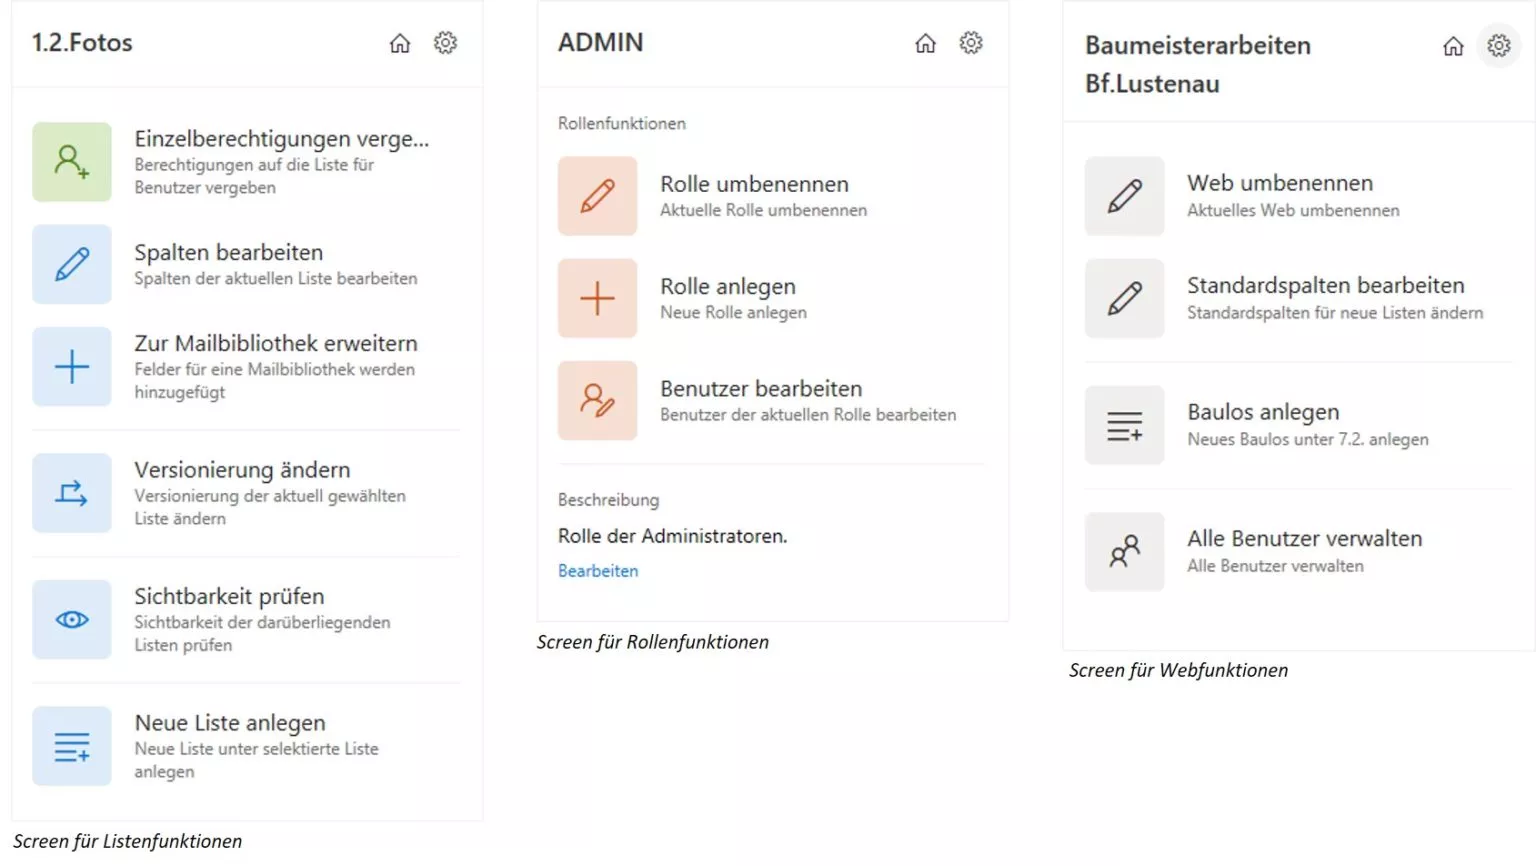
Task: Click the Baulos anlegen list icon
Action: [1124, 424]
